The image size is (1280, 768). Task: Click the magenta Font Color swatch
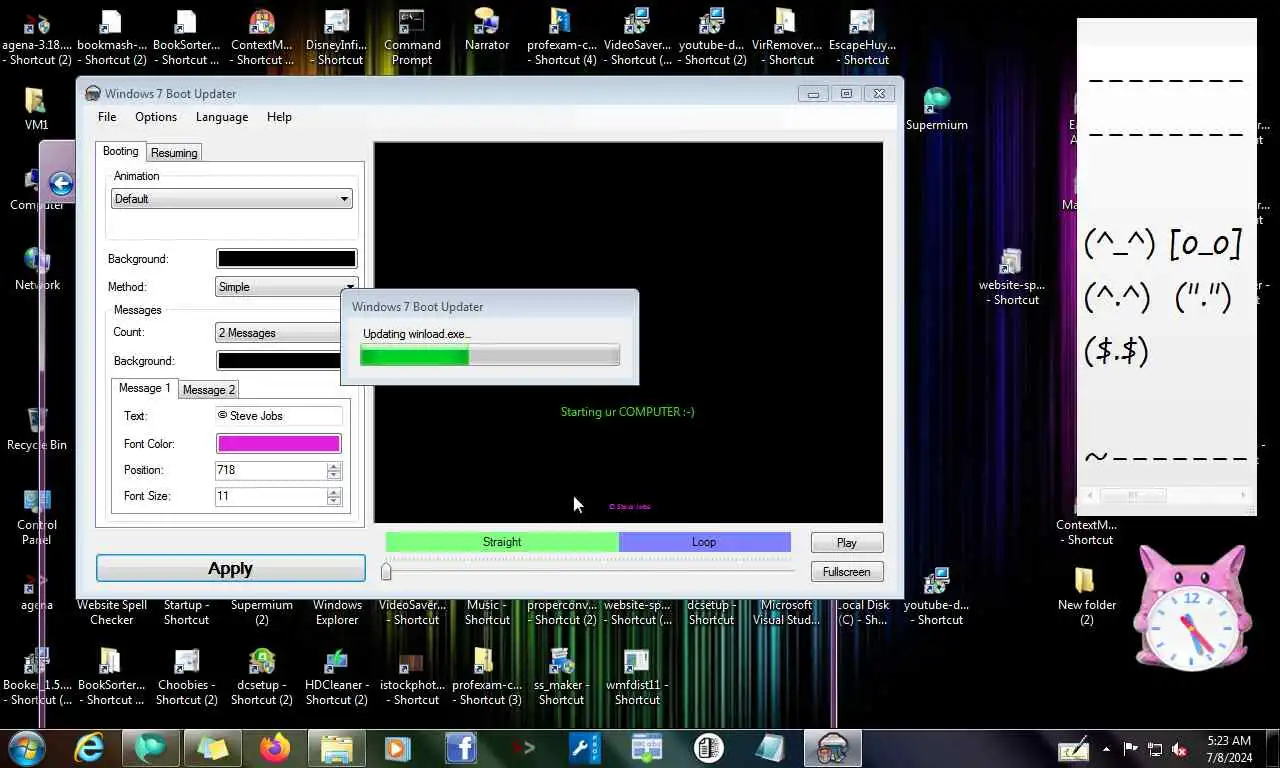coord(279,444)
